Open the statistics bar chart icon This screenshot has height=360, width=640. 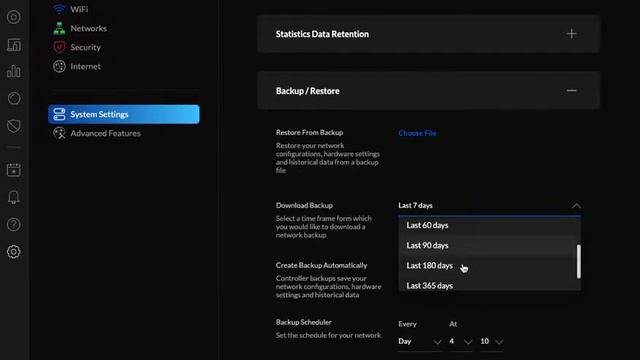13,71
